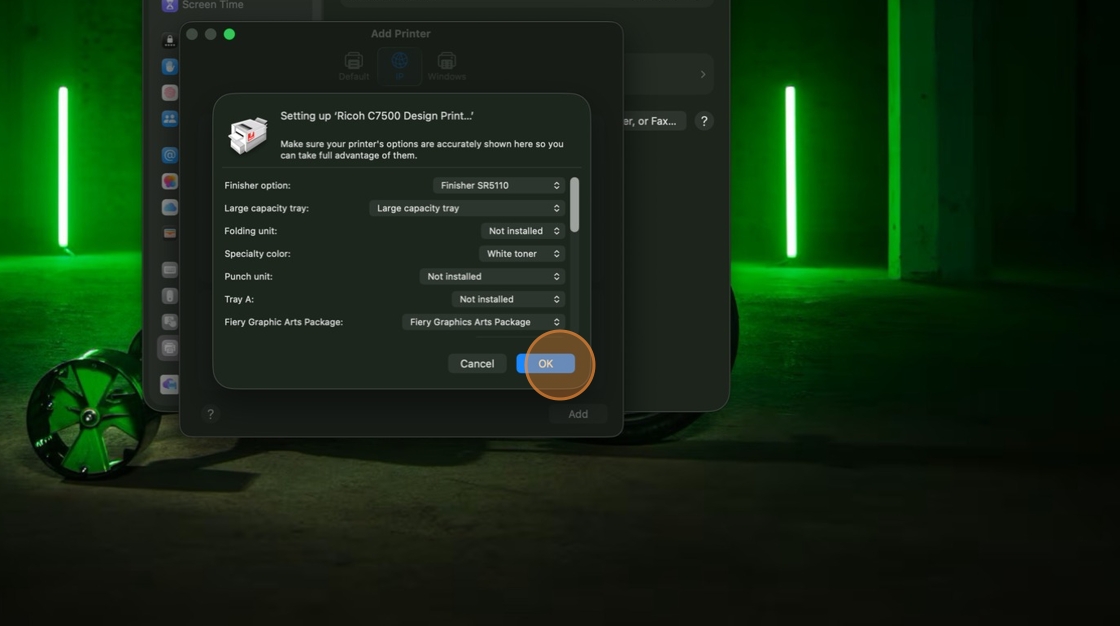Click the options list vertical scrollbar
This screenshot has height=626, width=1120.
574,205
